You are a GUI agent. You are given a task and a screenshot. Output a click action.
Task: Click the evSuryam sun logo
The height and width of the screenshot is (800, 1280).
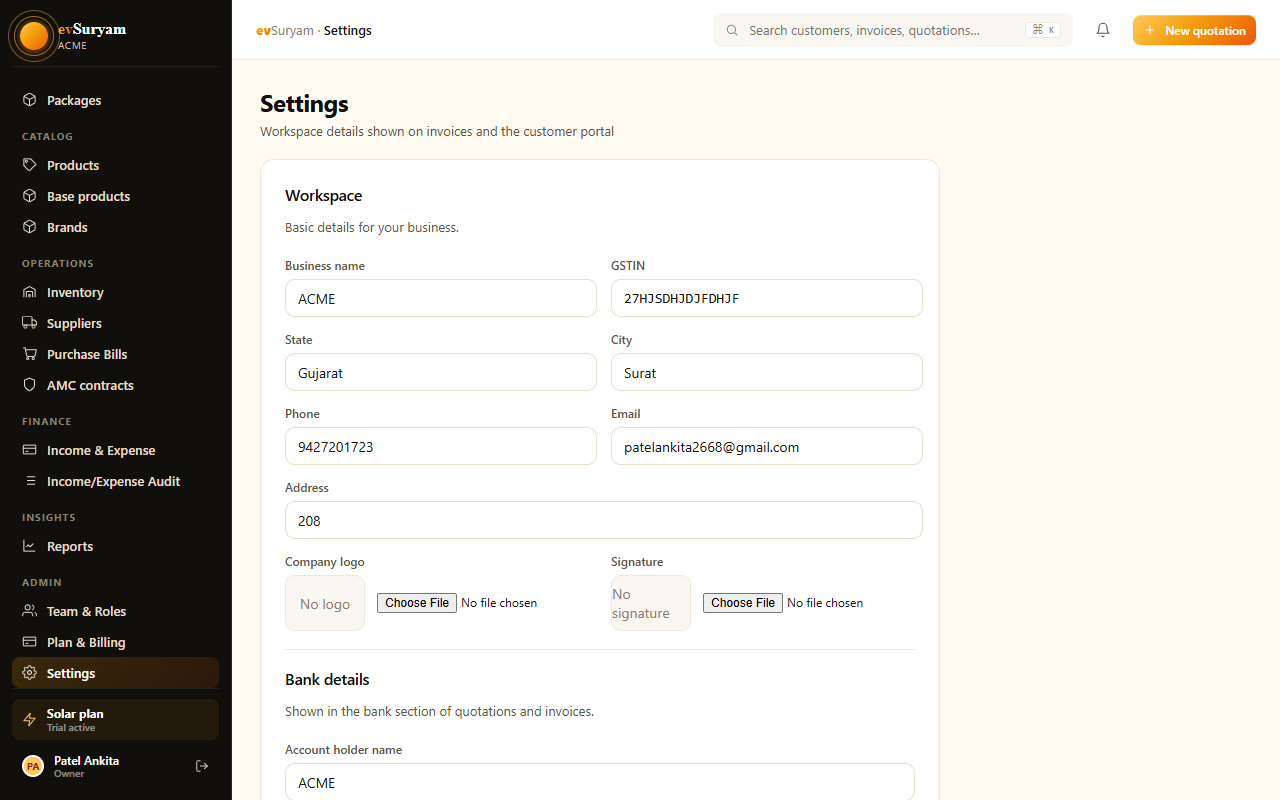34,36
